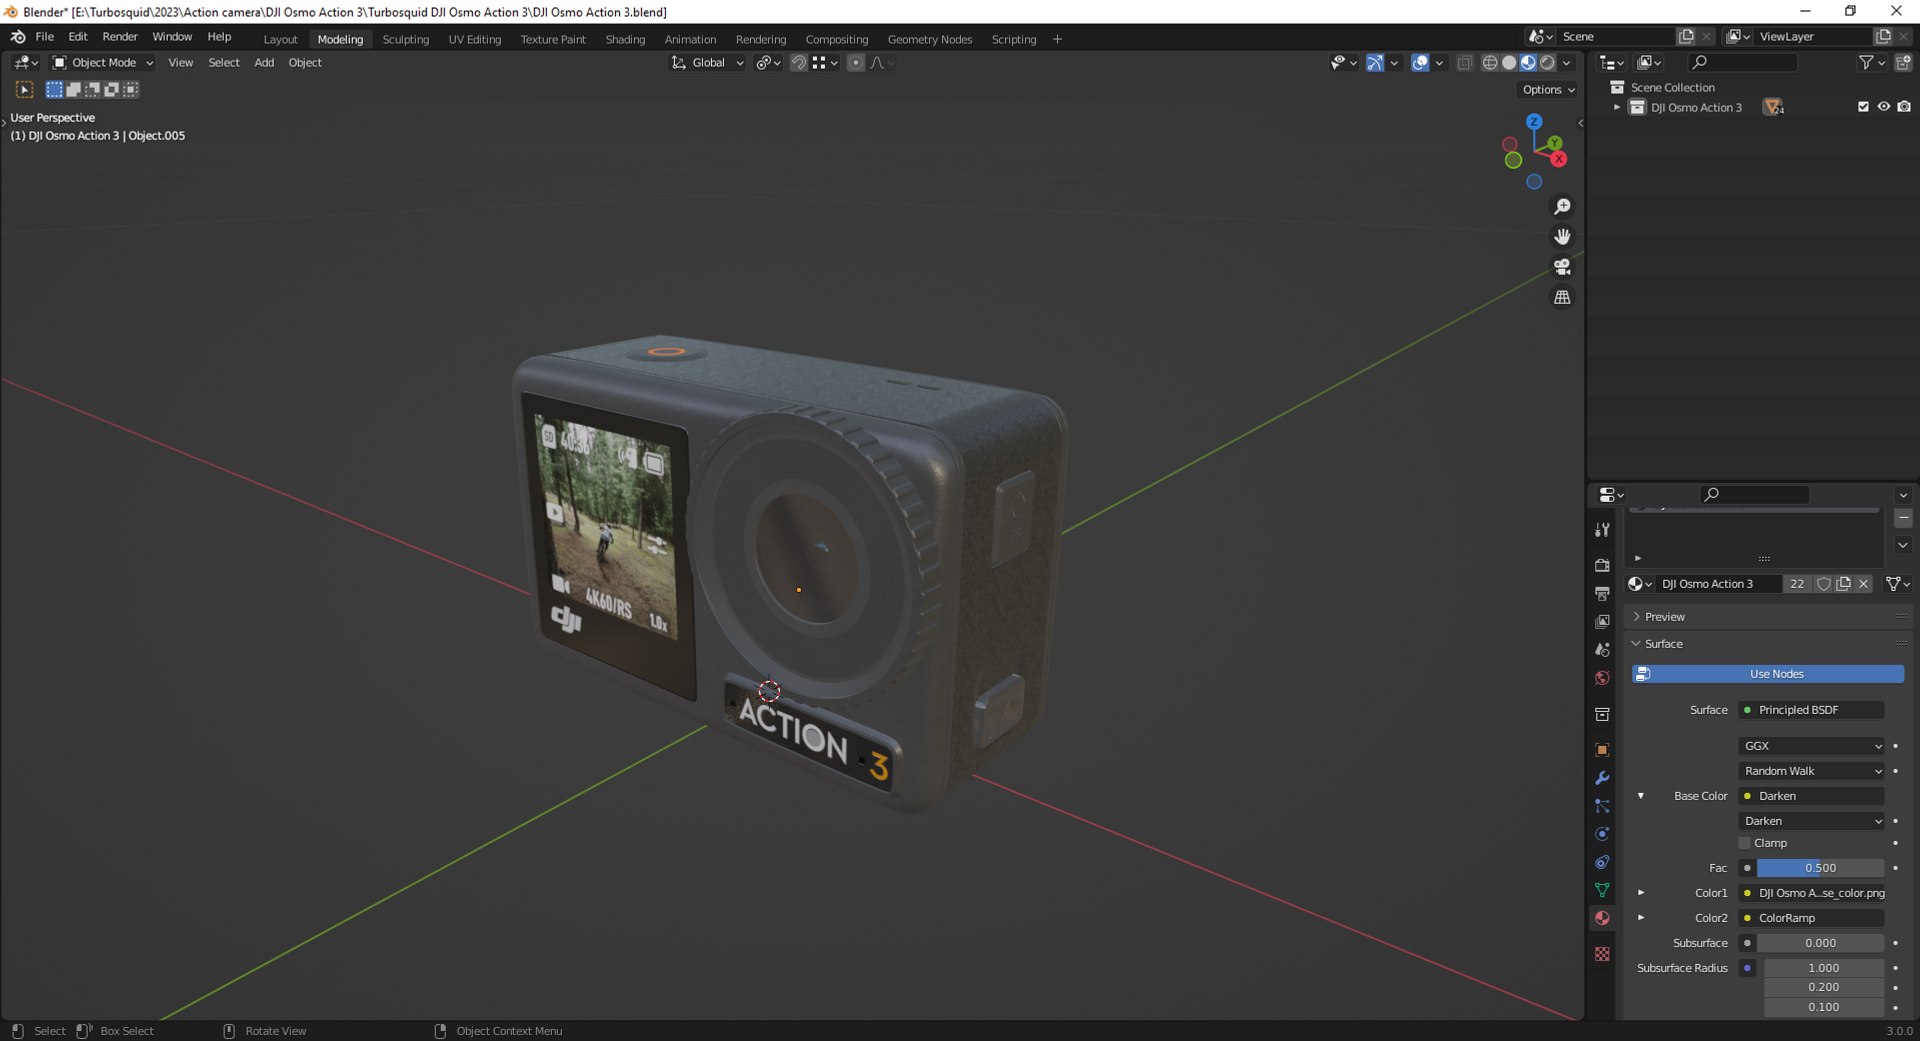The image size is (1920, 1041).
Task: Open the Render properties tab
Action: [x=1602, y=565]
